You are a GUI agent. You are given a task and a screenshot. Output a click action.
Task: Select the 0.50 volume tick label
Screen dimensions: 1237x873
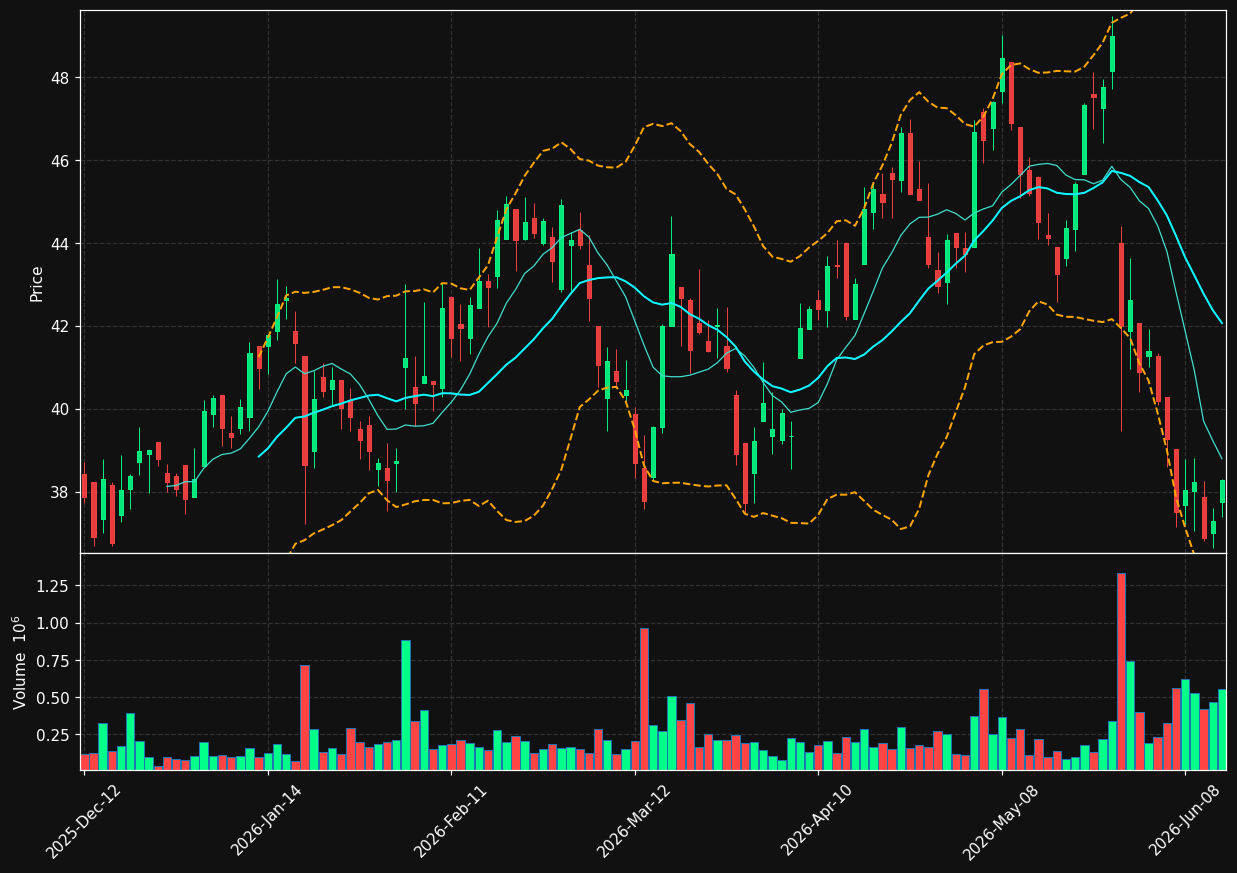click(x=55, y=698)
